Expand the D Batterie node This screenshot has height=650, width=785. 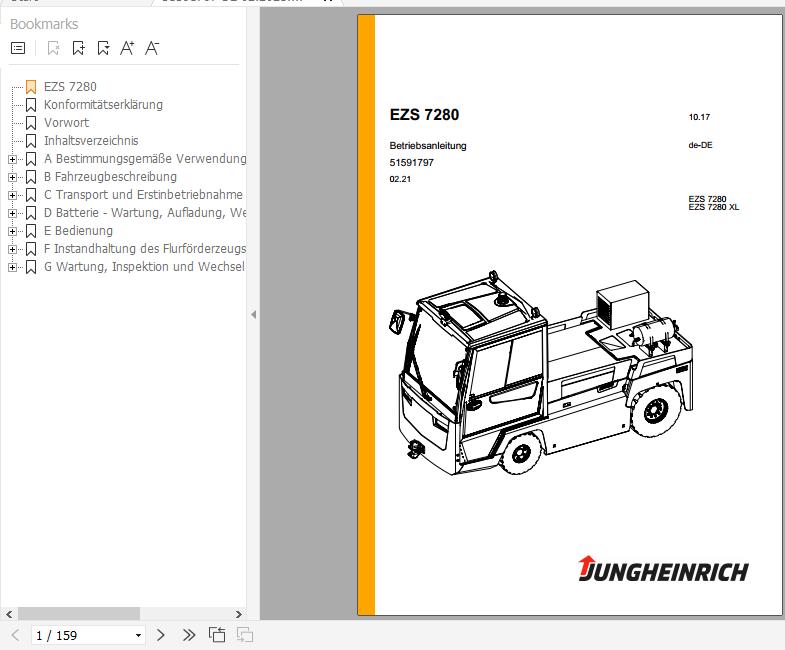(12, 213)
